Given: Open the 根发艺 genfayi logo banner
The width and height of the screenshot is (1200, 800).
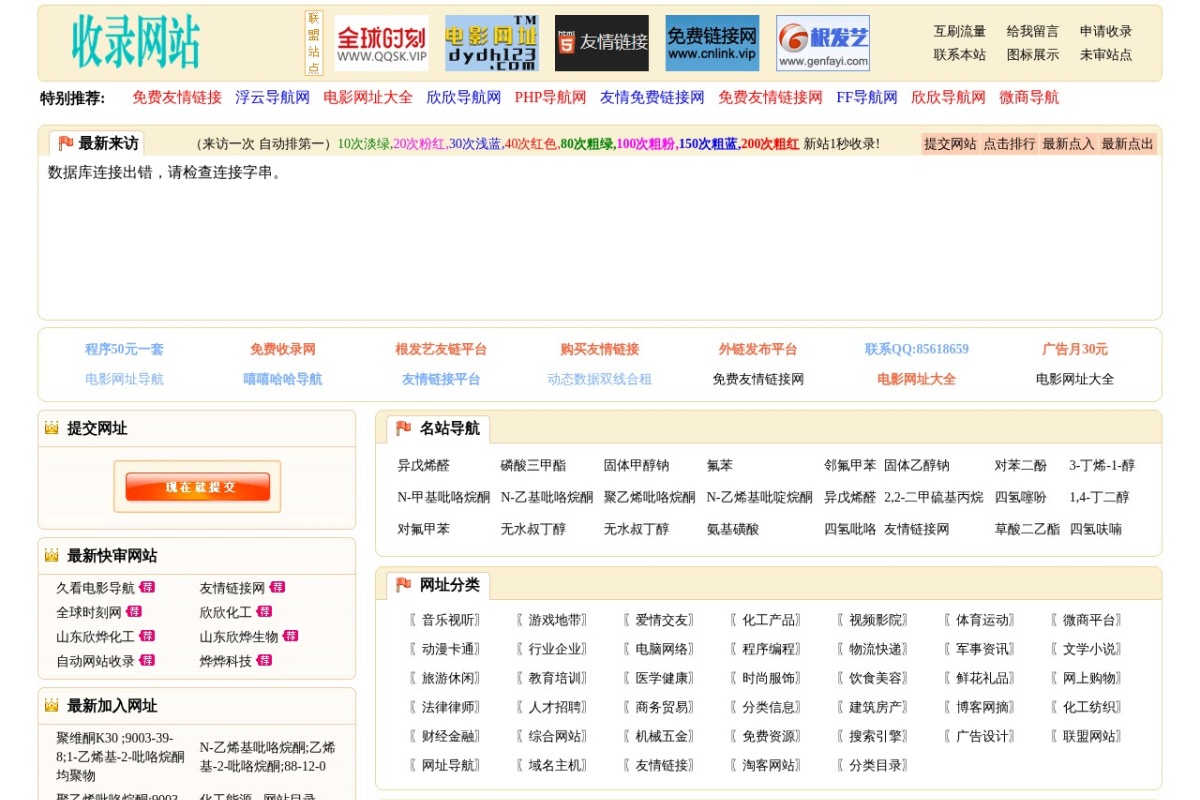Looking at the screenshot, I should pyautogui.click(x=821, y=41).
